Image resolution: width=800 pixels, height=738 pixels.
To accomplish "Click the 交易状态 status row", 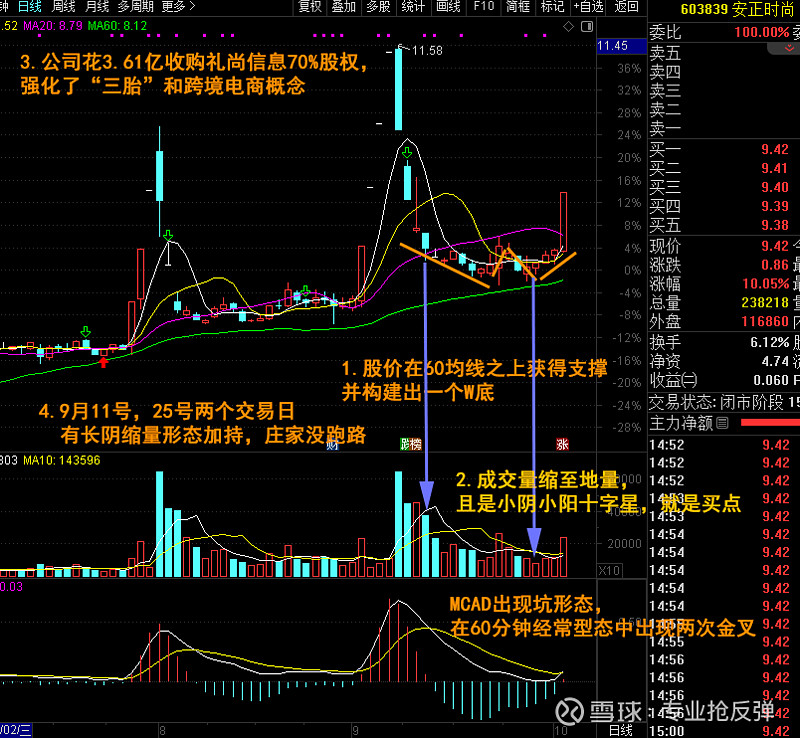I will pos(723,403).
